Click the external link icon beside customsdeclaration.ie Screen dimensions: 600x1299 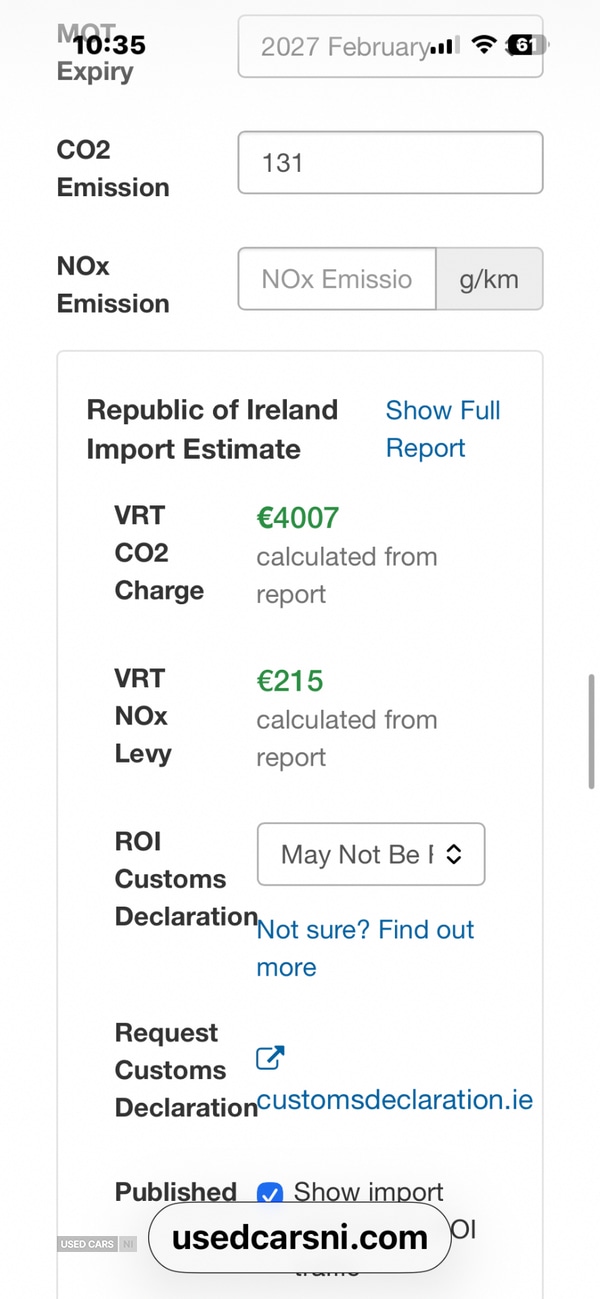tap(270, 1059)
